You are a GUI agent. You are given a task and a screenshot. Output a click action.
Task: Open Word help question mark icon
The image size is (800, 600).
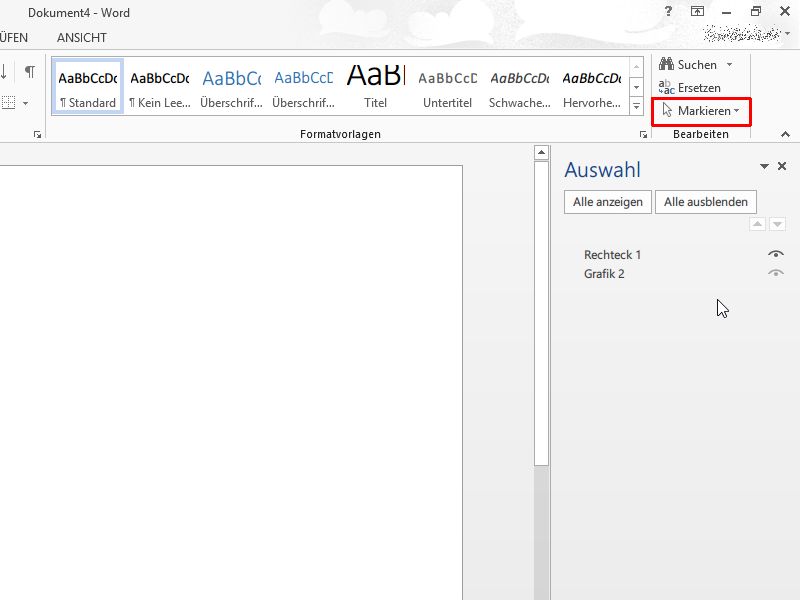coord(668,11)
